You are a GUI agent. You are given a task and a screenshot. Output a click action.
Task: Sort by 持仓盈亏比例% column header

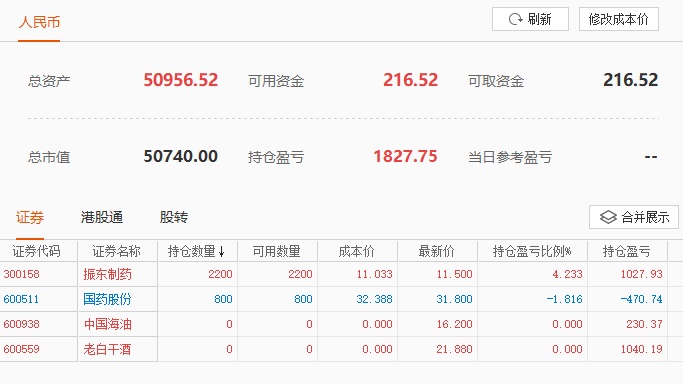pyautogui.click(x=532, y=251)
